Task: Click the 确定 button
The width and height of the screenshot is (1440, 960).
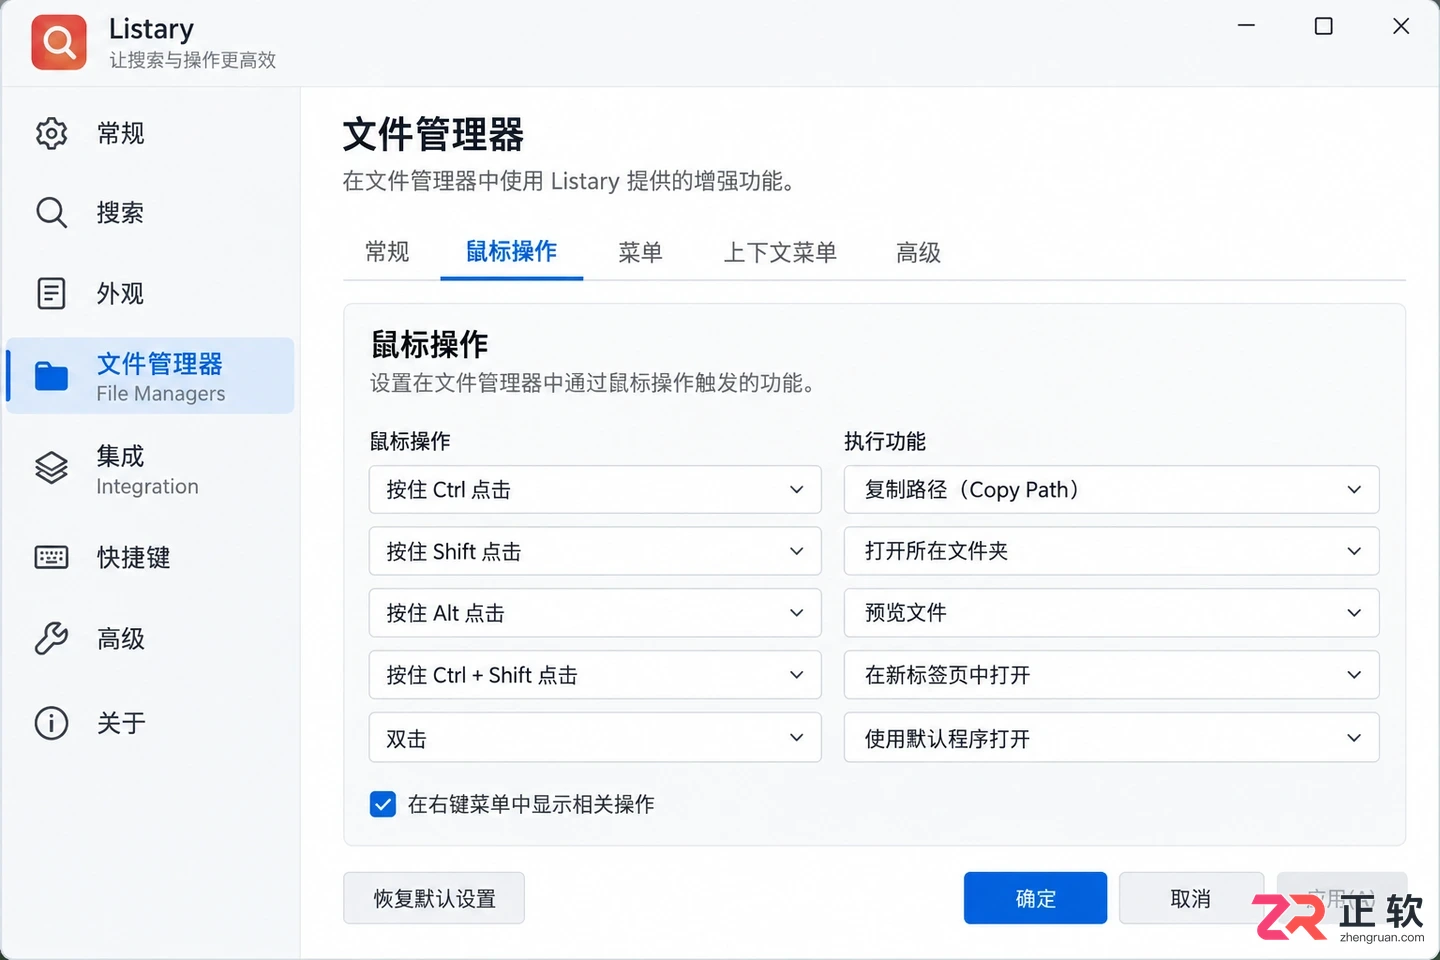Action: pos(1035,898)
